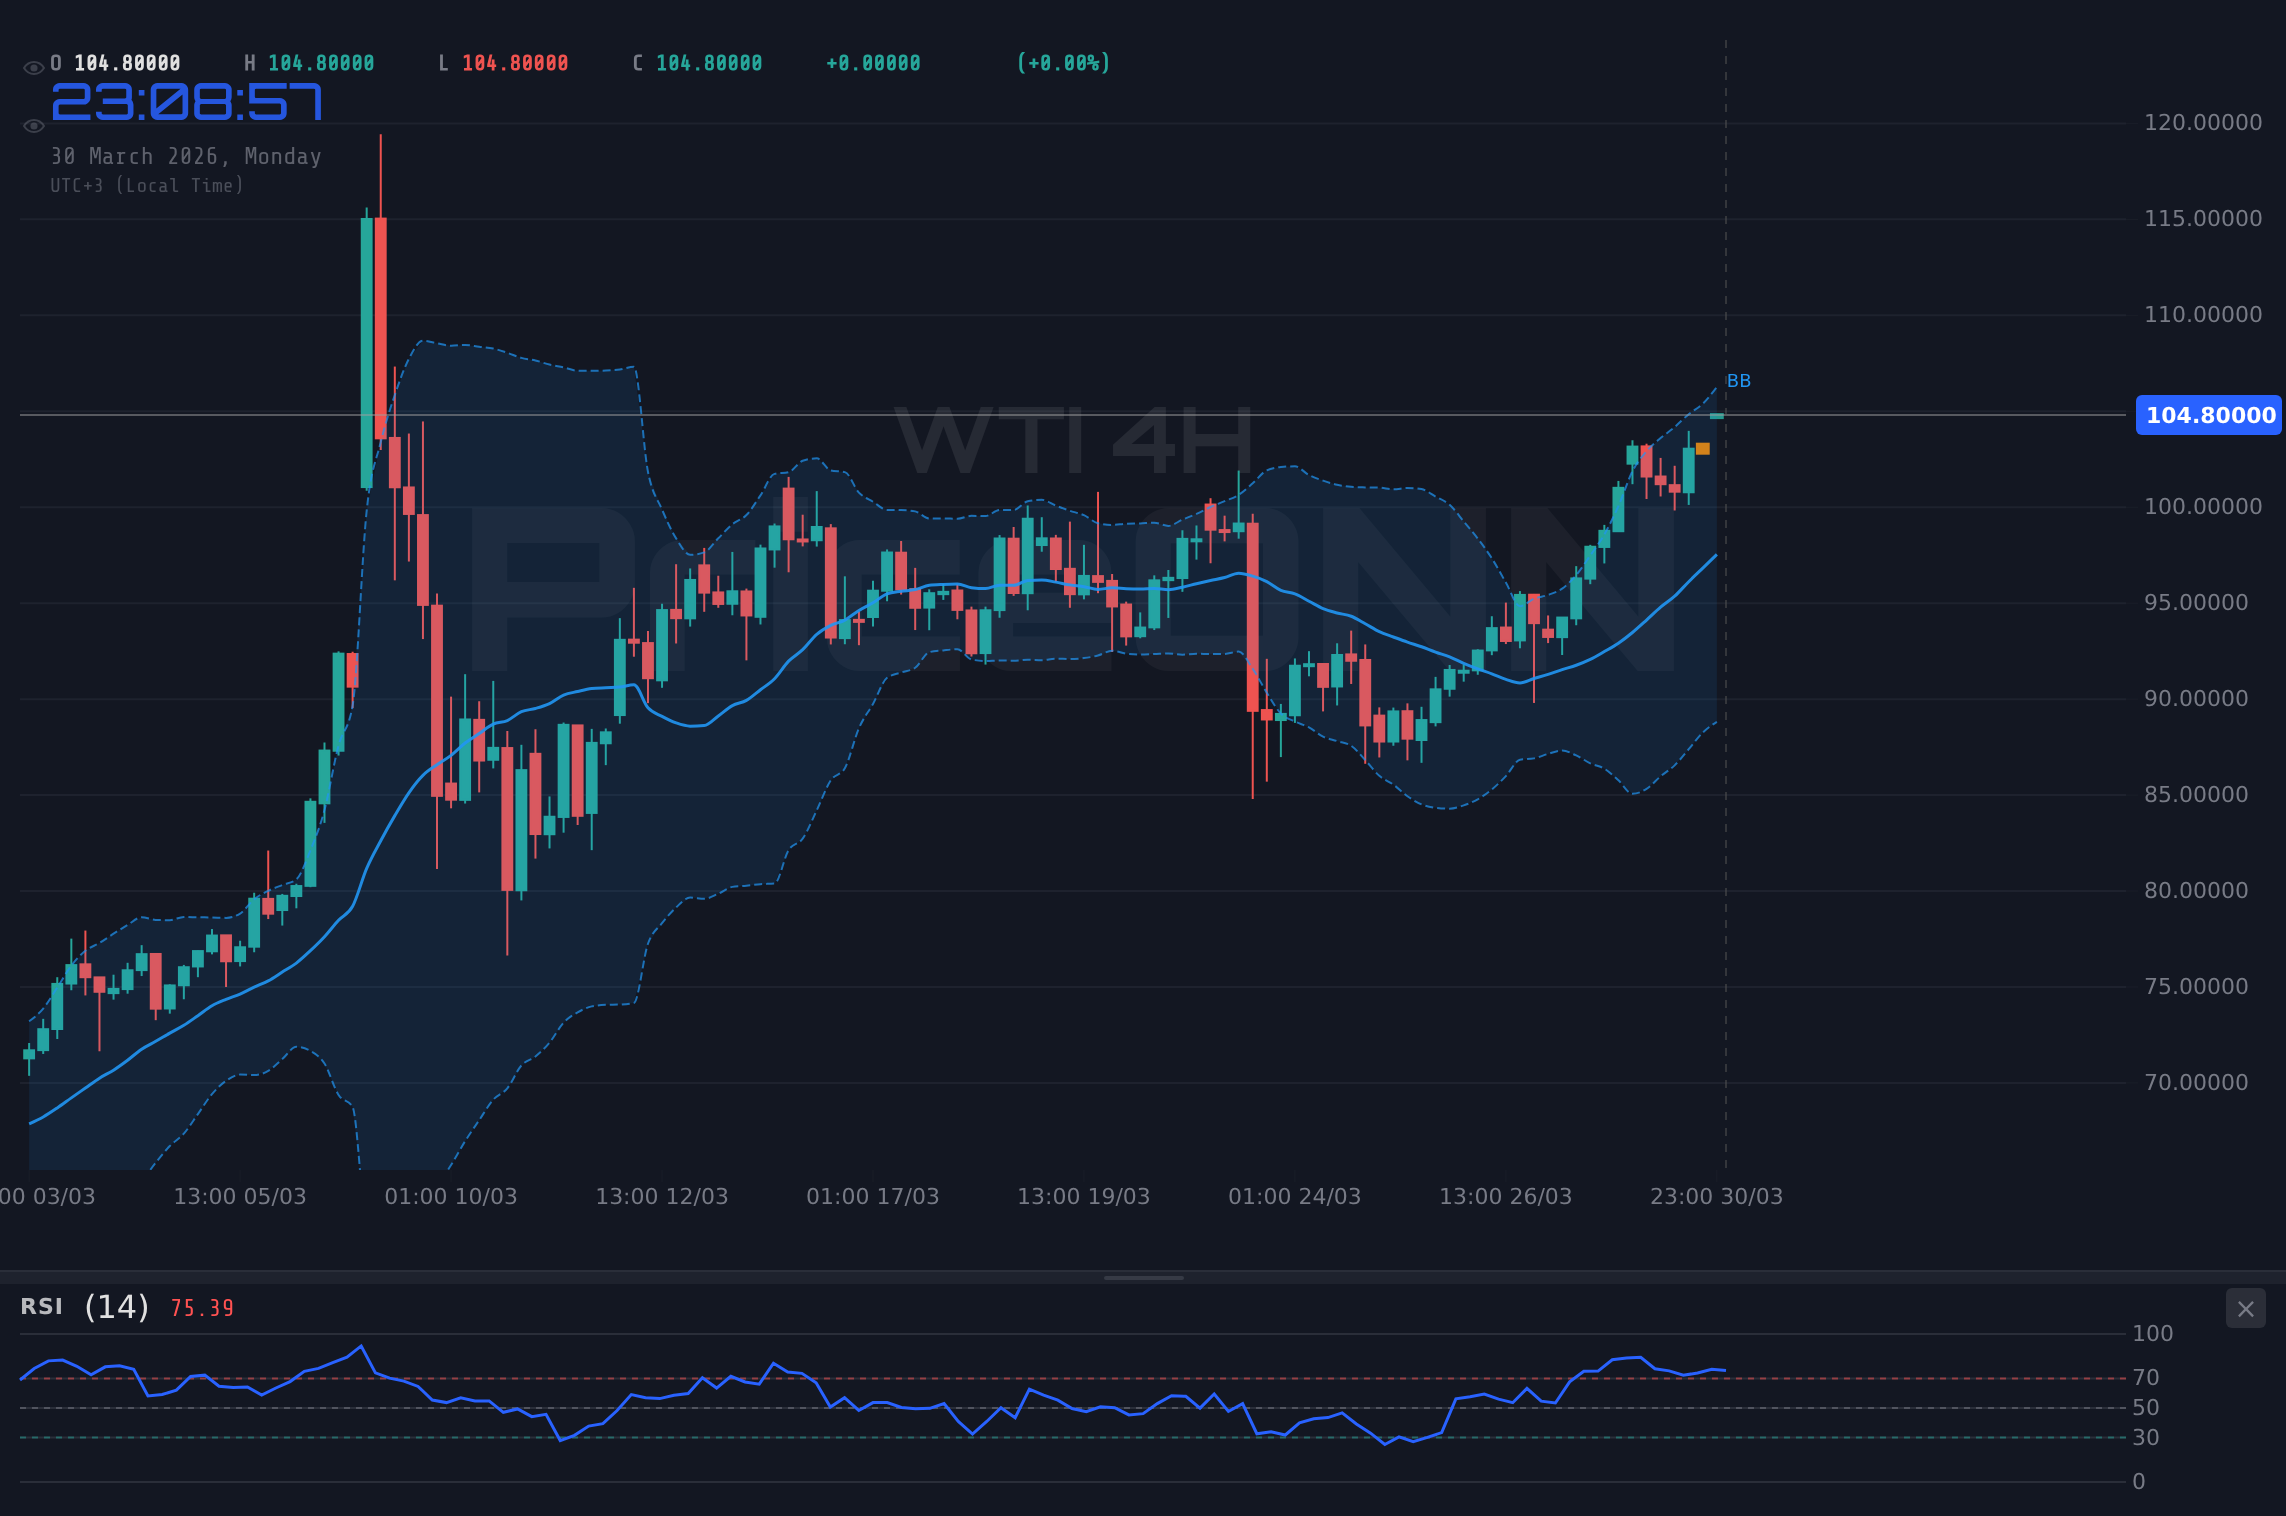Toggle the second eye icon under the clock

coord(32,125)
